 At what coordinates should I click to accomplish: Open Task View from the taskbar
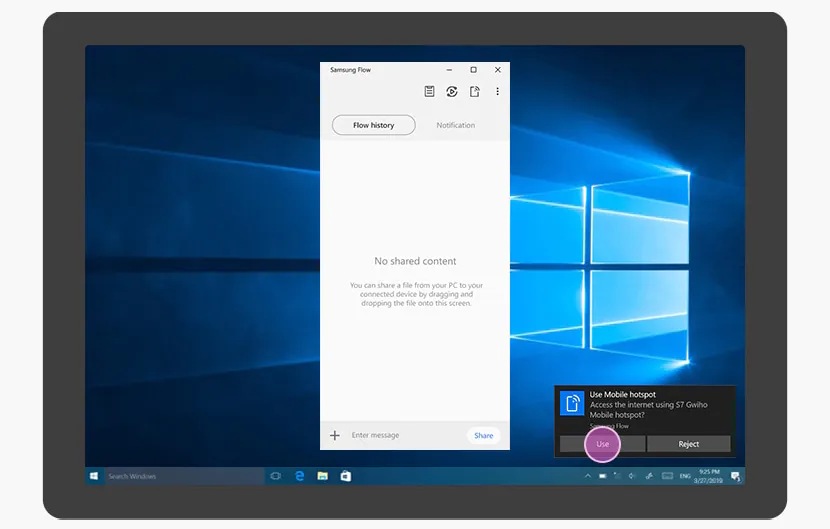pyautogui.click(x=276, y=476)
